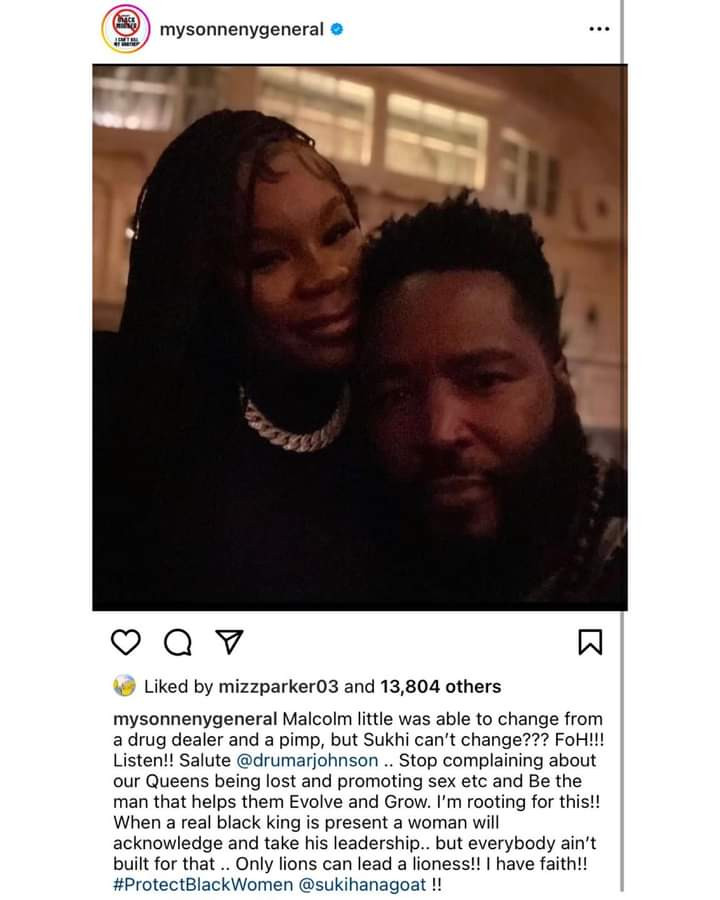Click small liker avatar next to Liked by
Image resolution: width=720 pixels, height=900 pixels.
[125, 686]
